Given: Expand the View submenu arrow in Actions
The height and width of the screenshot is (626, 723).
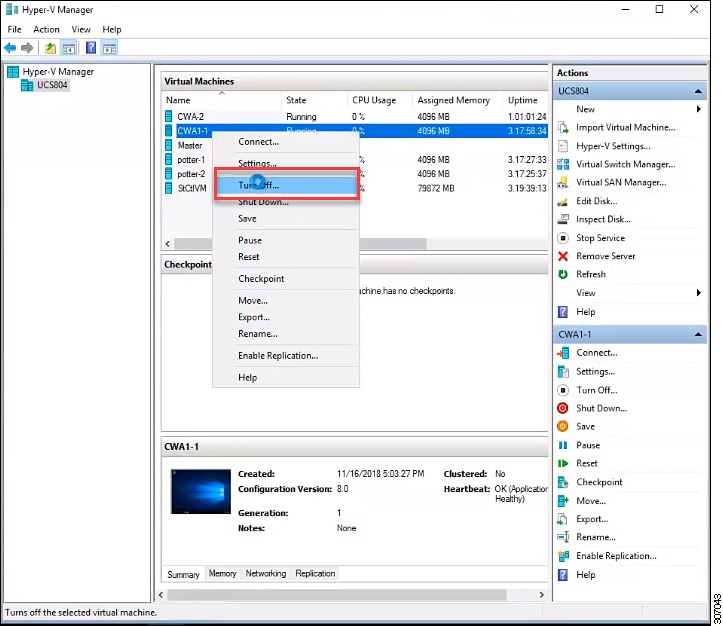Looking at the screenshot, I should pyautogui.click(x=699, y=293).
